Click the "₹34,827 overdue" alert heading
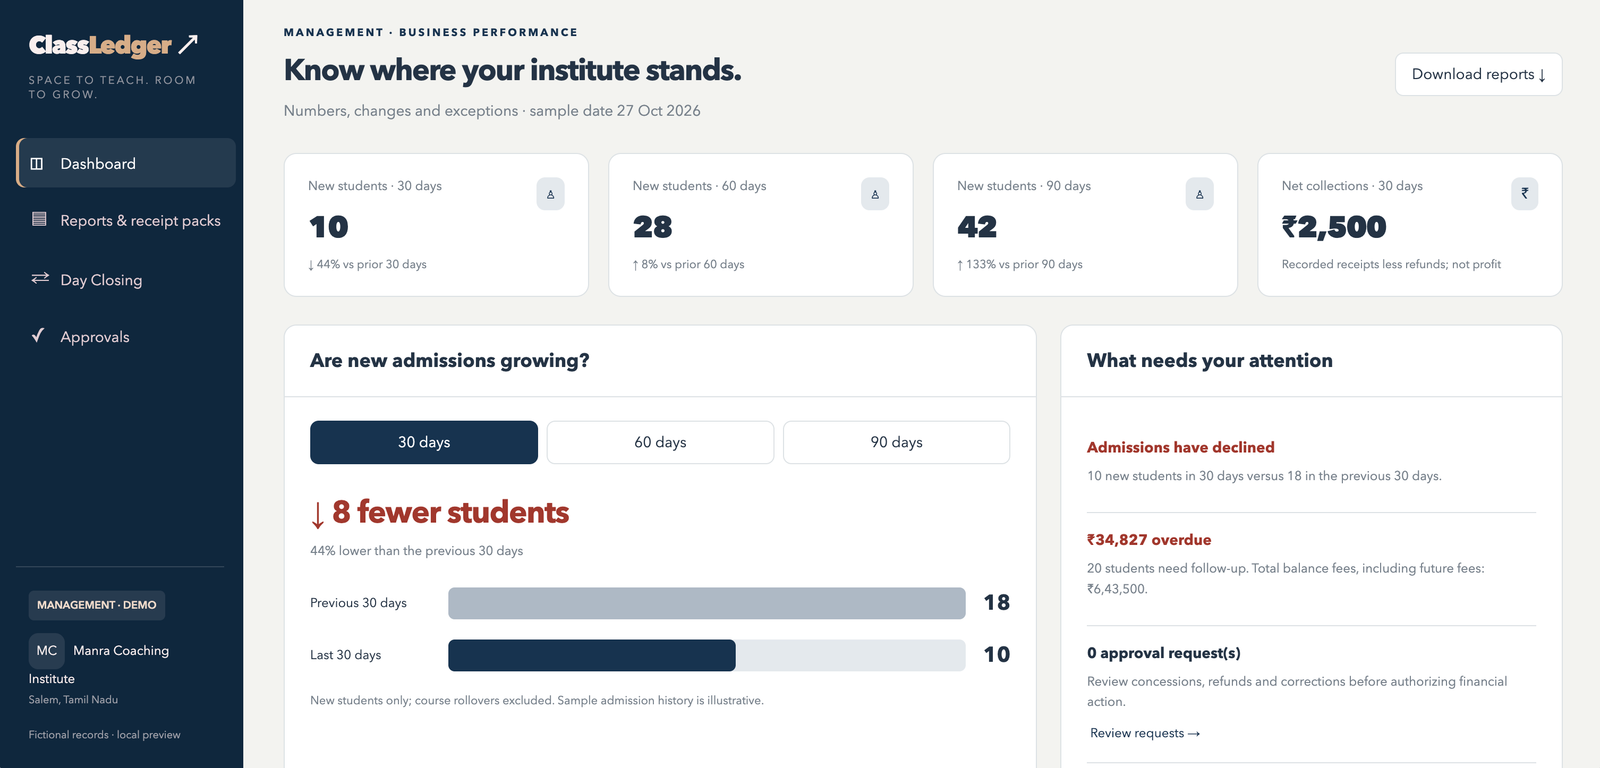Screen dimensions: 1600x768 pos(1149,540)
